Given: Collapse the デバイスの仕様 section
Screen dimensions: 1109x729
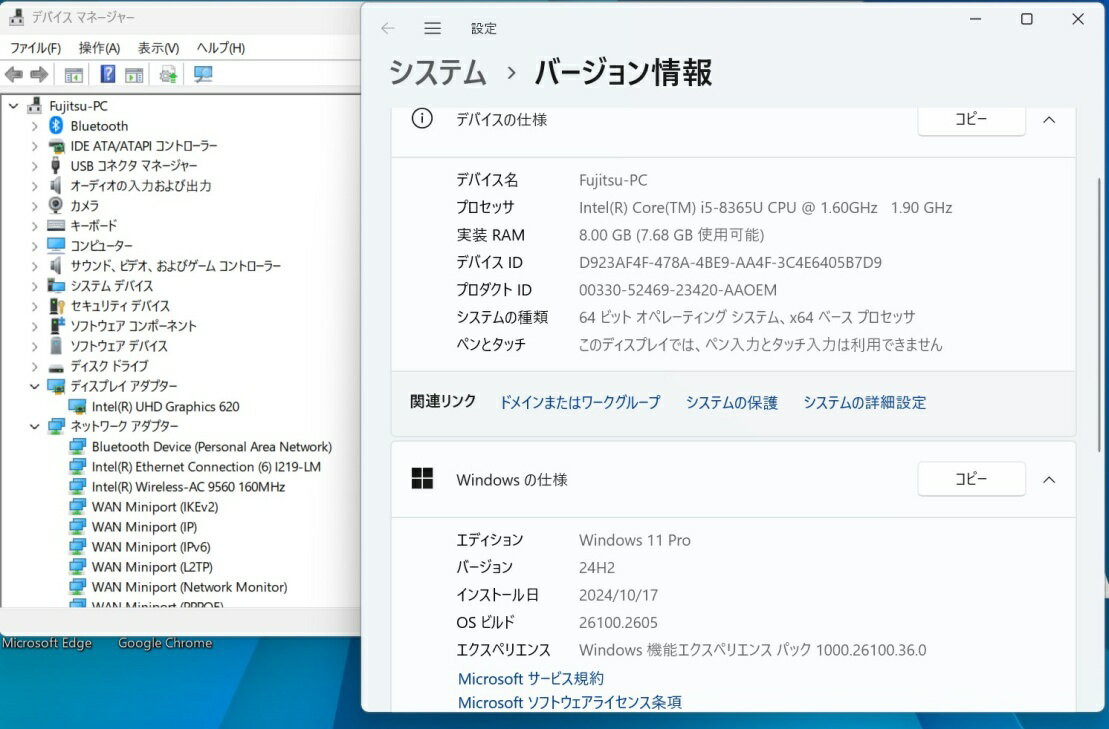Looking at the screenshot, I should tap(1049, 119).
